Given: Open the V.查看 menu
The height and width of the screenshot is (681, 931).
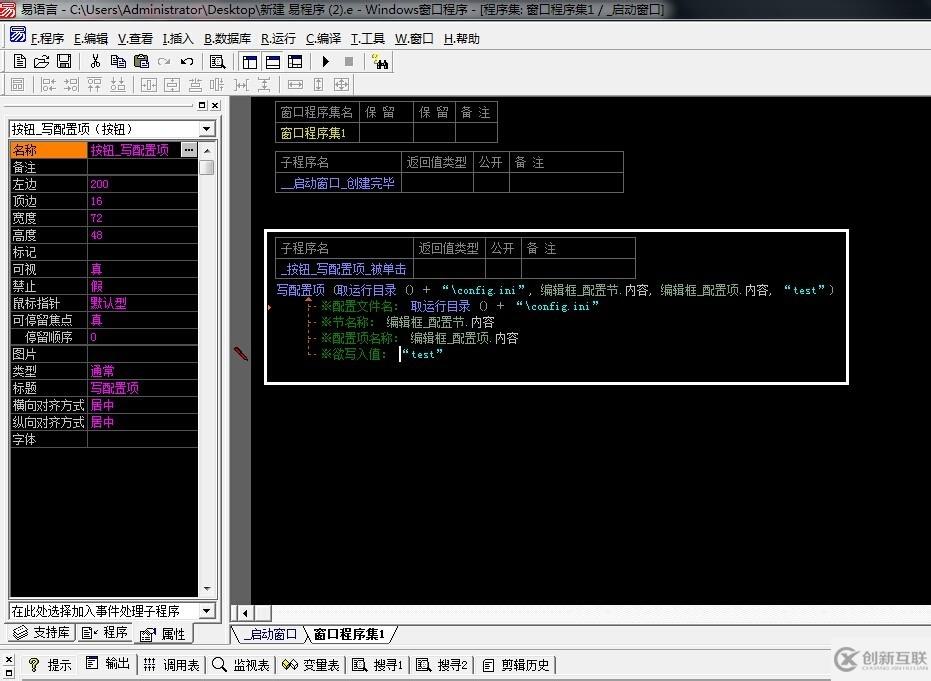Looking at the screenshot, I should pos(135,39).
